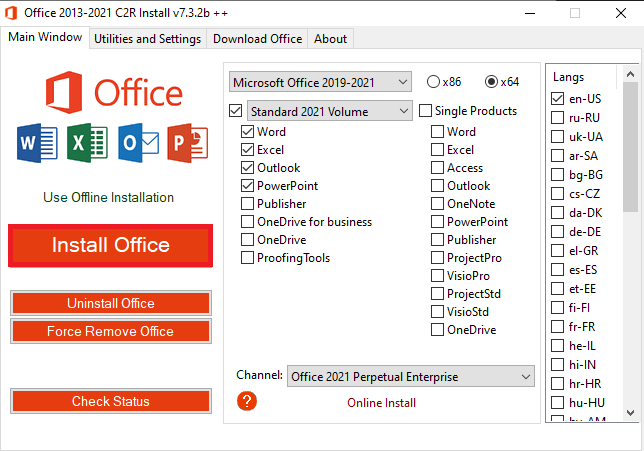644x451 pixels.
Task: Click the Langs list scrollbar thumb
Action: (x=630, y=140)
